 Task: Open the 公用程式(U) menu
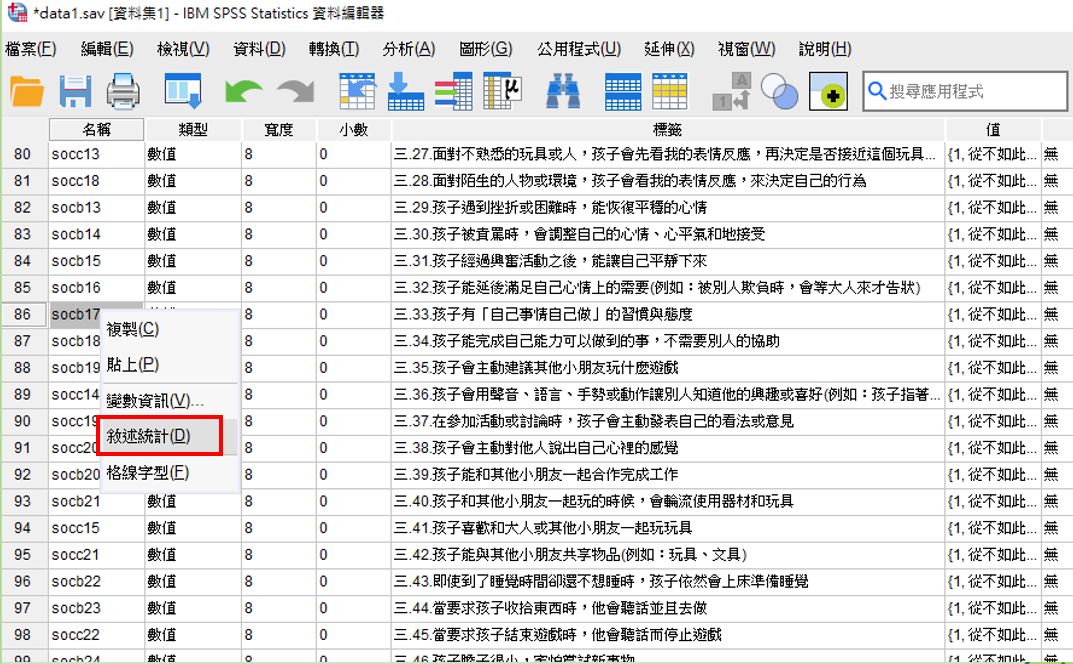pyautogui.click(x=579, y=49)
